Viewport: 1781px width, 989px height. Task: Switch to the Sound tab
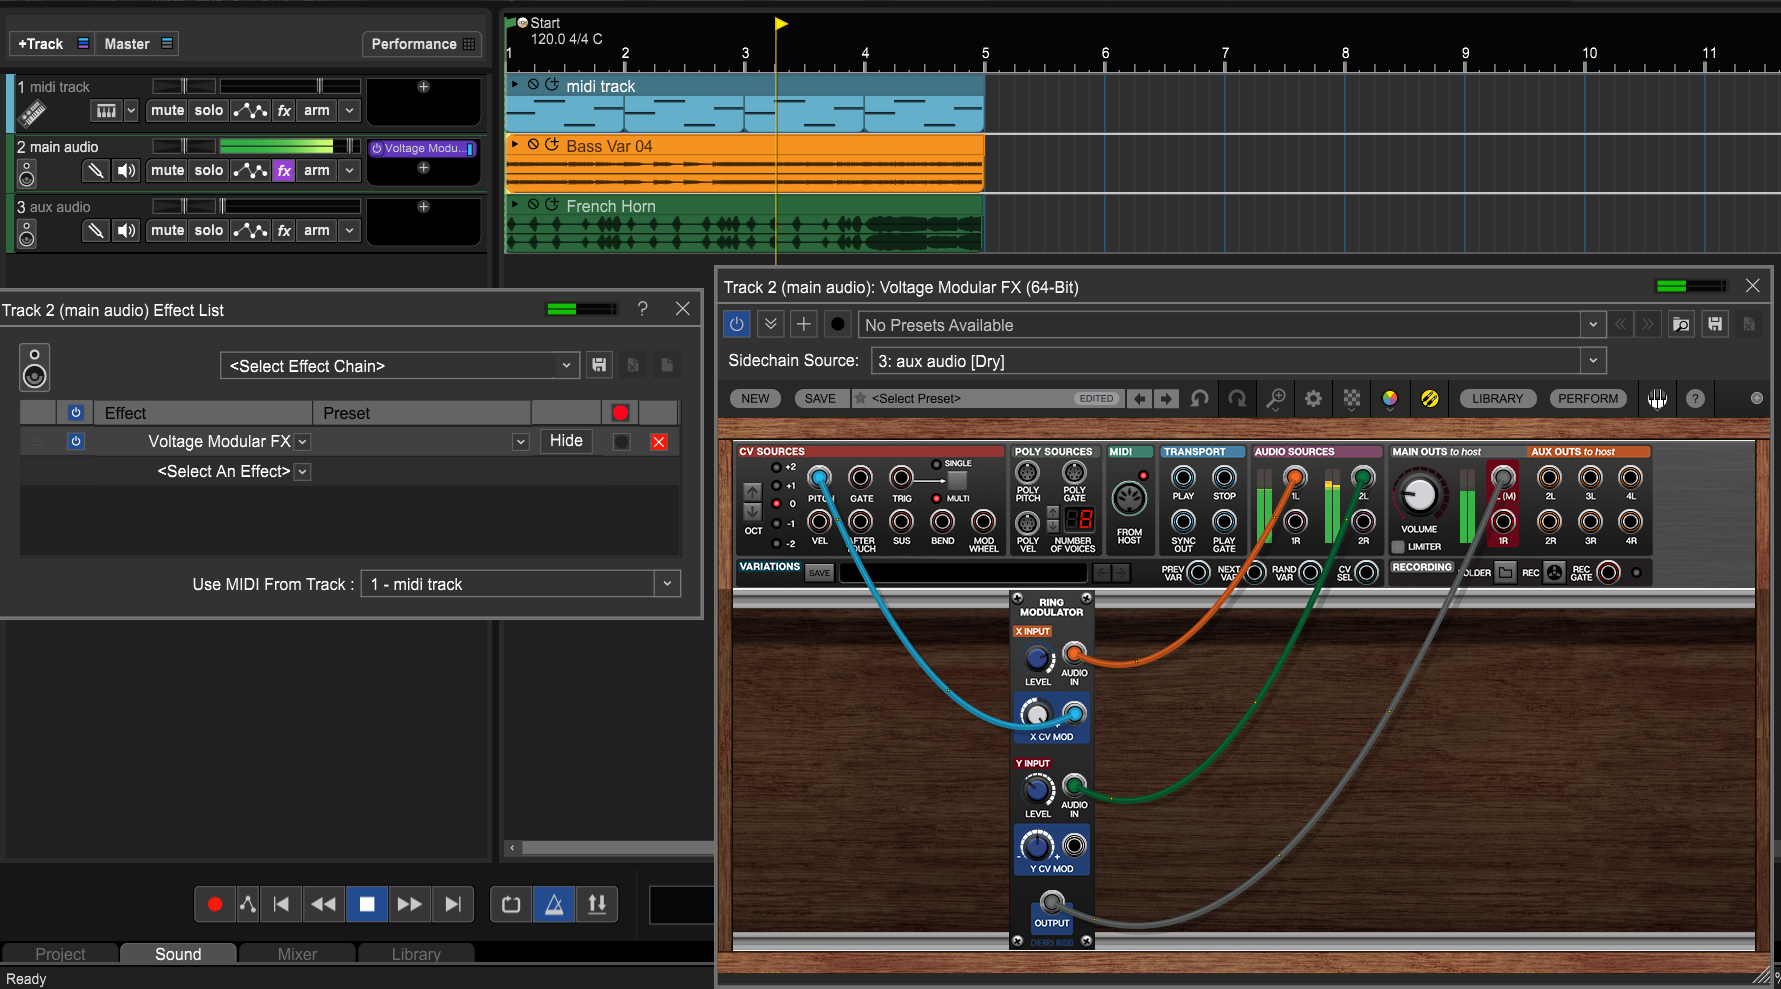coord(178,954)
